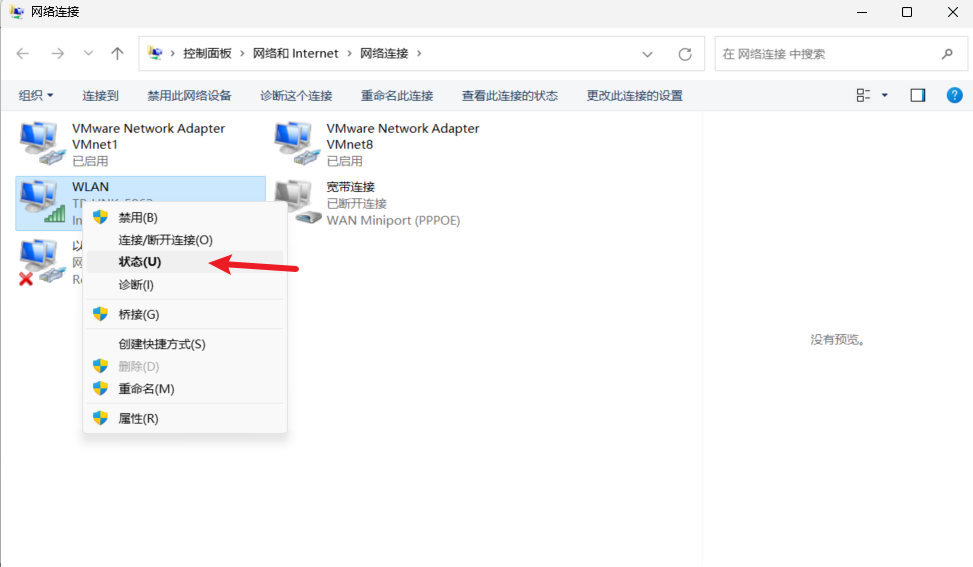This screenshot has width=973, height=567.
Task: Expand the view options dropdown arrow
Action: tap(885, 96)
